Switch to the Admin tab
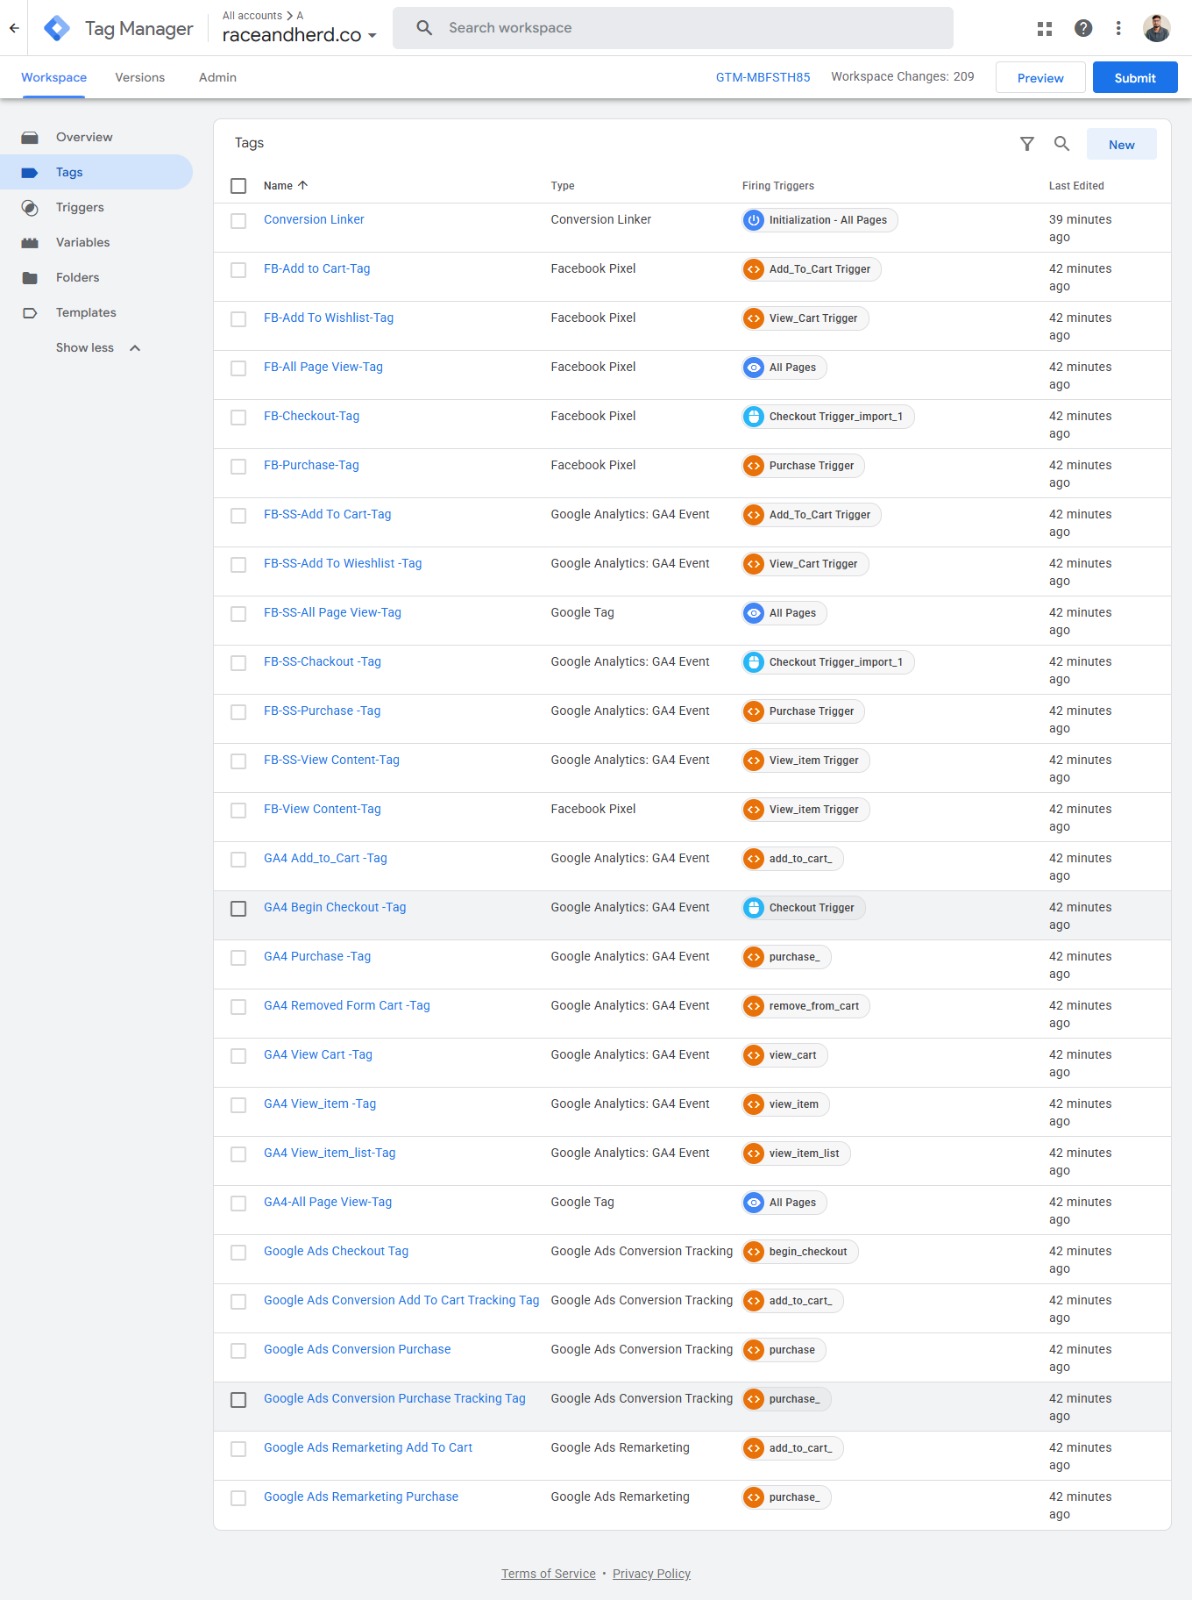This screenshot has height=1600, width=1192. (218, 77)
